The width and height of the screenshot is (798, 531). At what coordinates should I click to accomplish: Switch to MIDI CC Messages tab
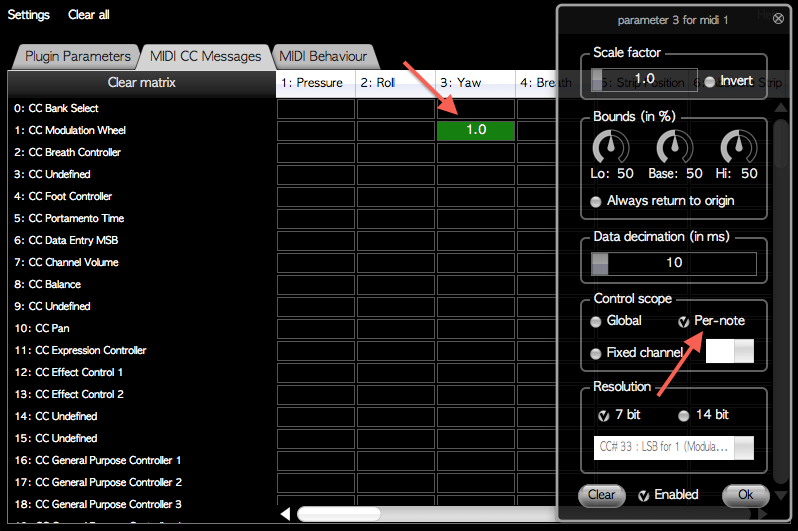205,56
